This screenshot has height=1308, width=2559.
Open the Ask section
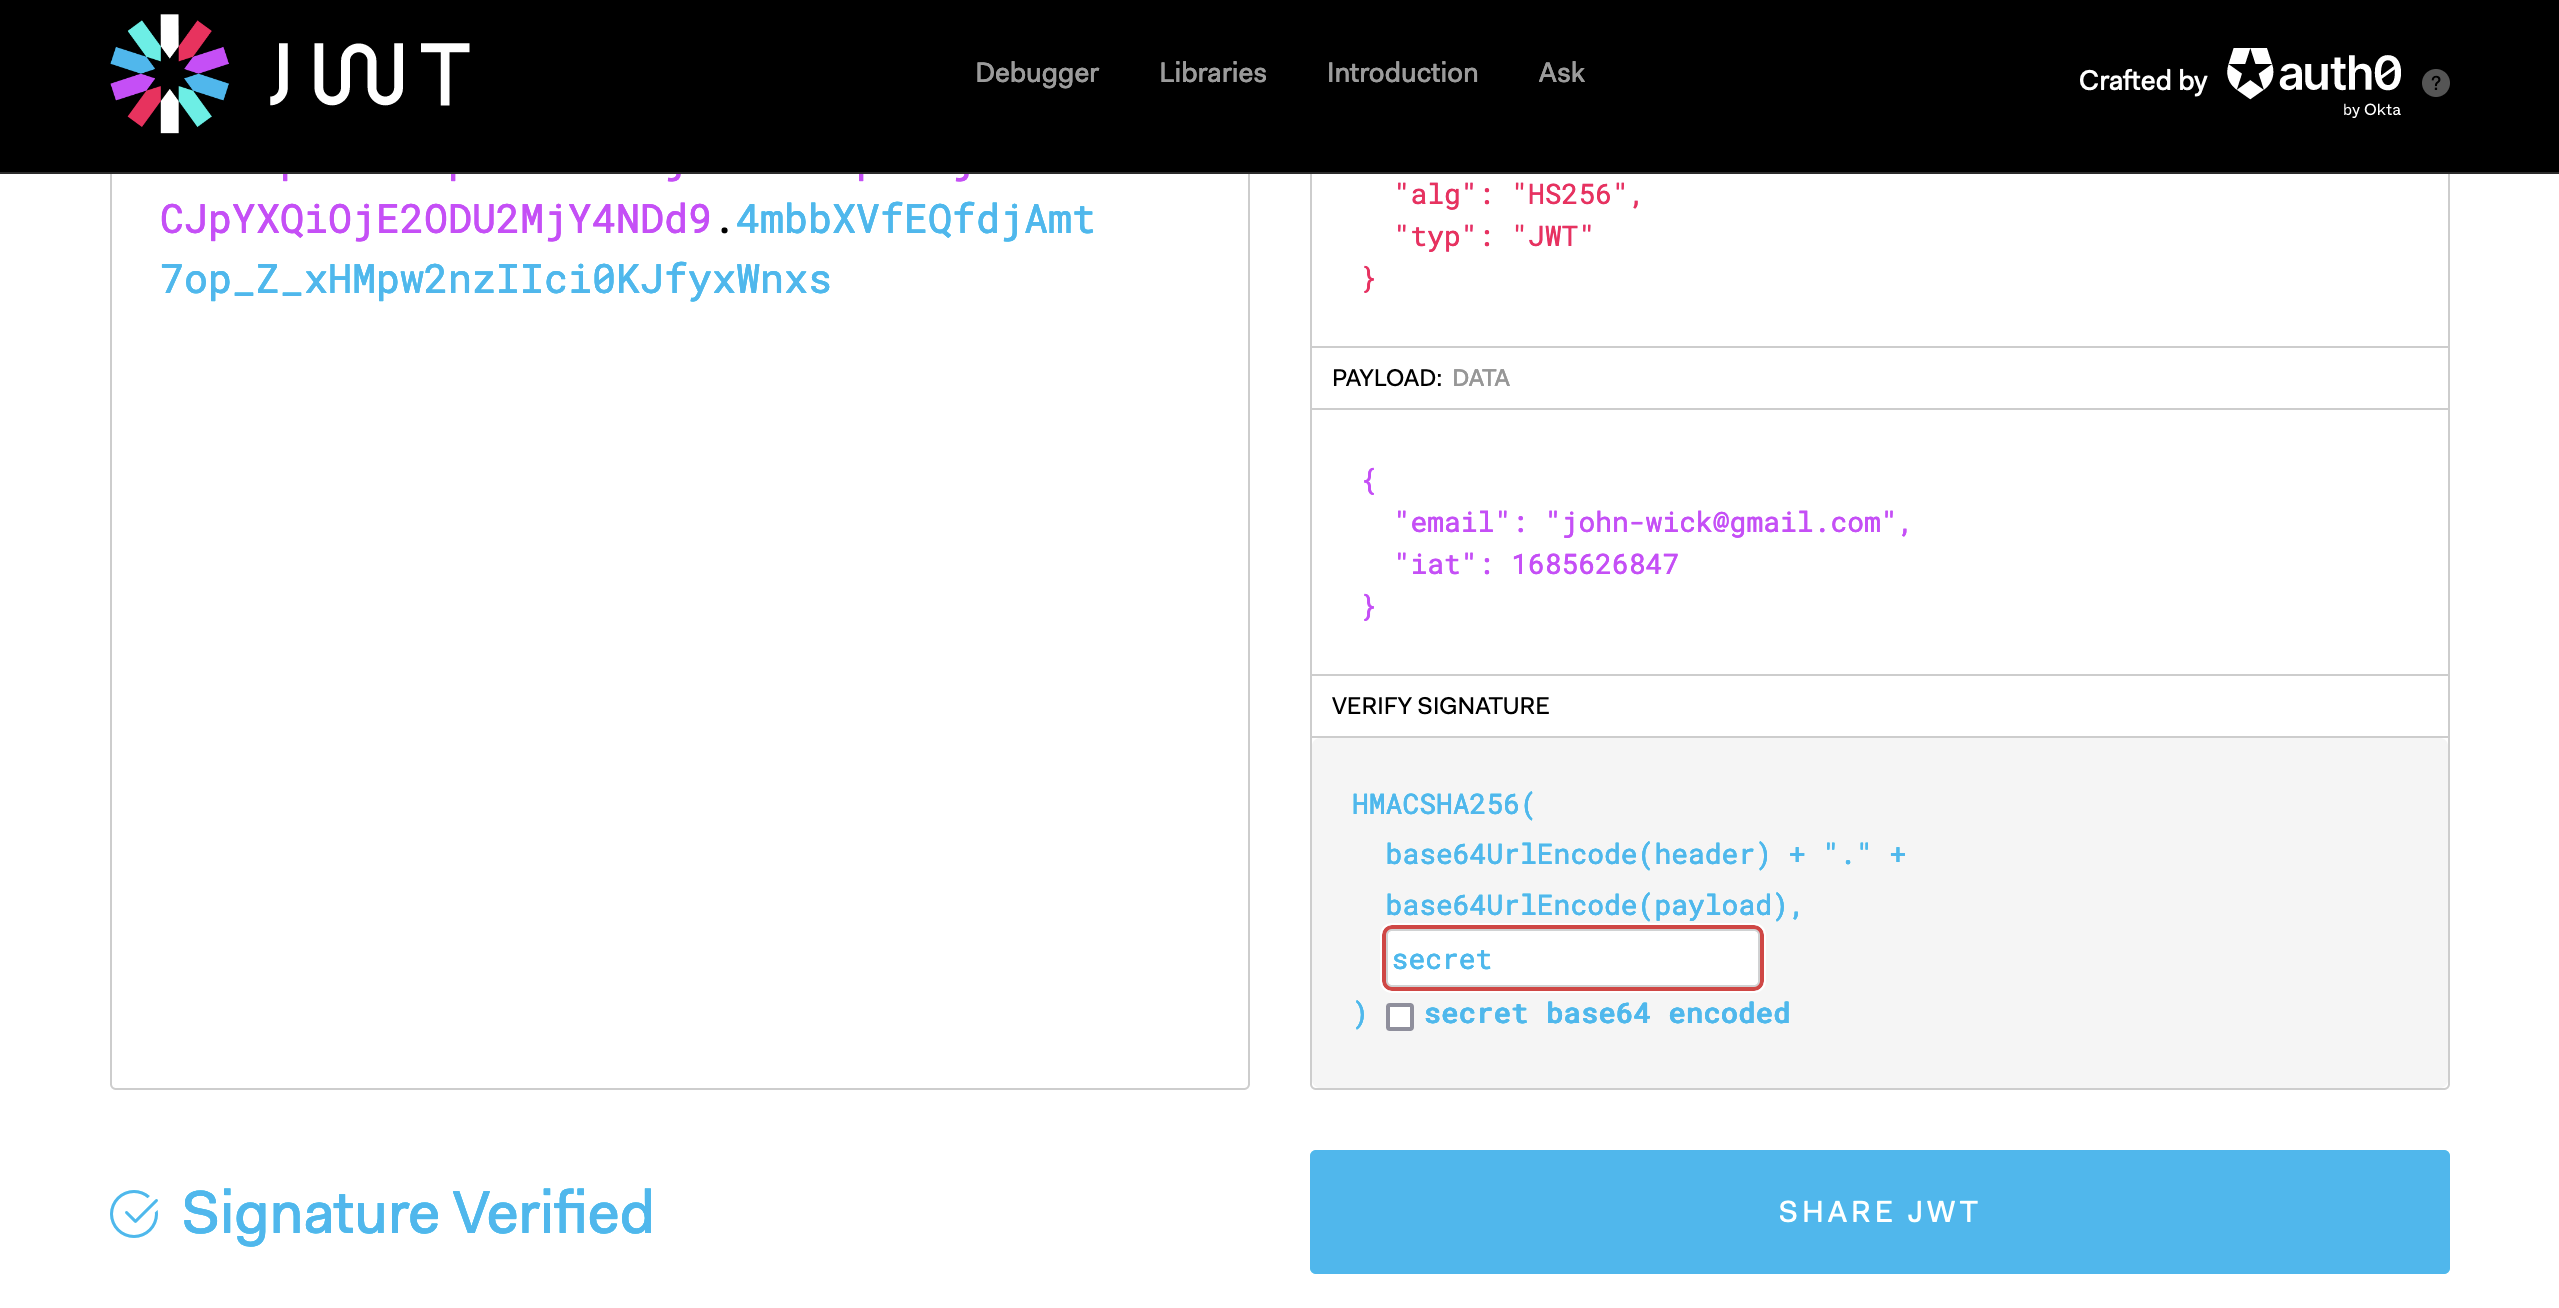pos(1560,72)
